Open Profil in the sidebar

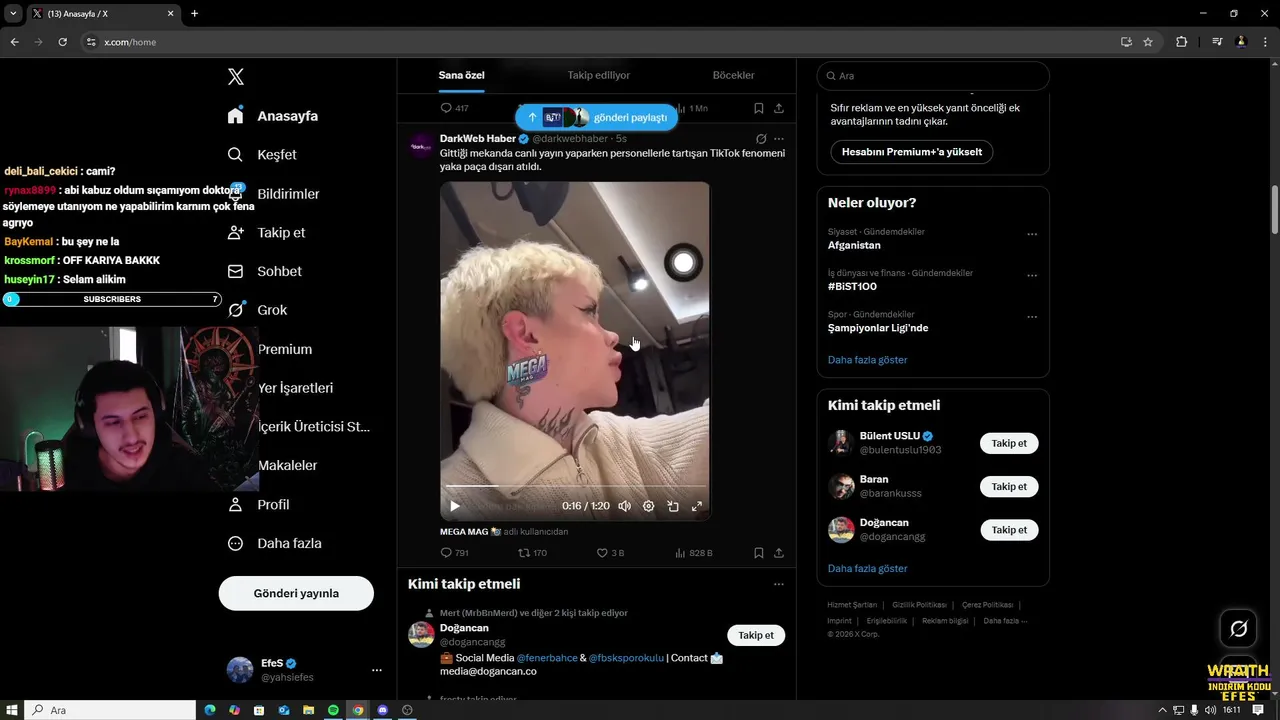click(x=258, y=505)
